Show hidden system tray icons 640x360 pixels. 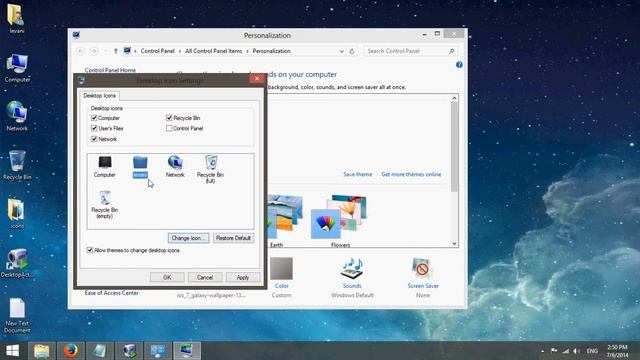tap(542, 351)
